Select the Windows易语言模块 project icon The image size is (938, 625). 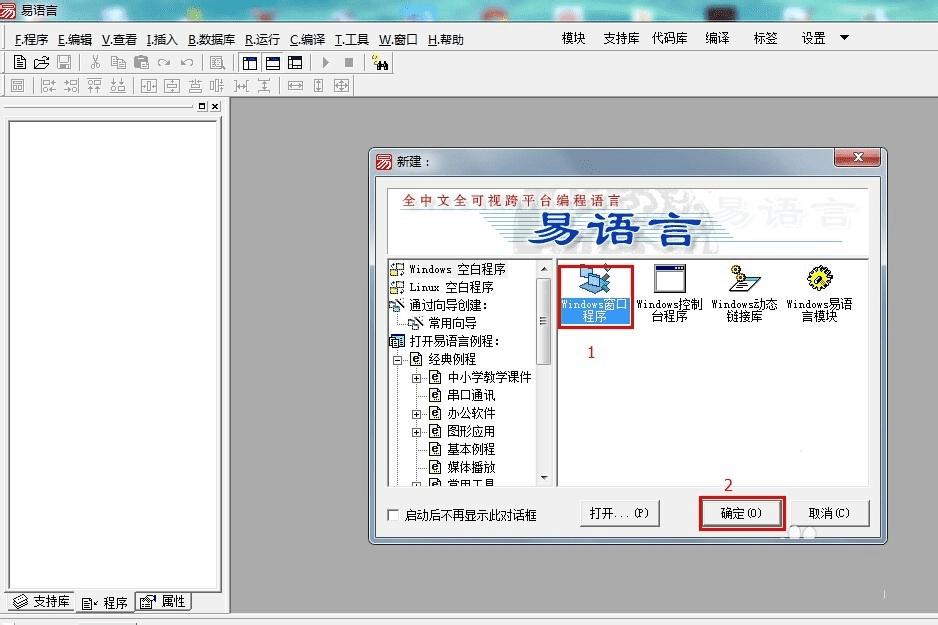tap(819, 294)
